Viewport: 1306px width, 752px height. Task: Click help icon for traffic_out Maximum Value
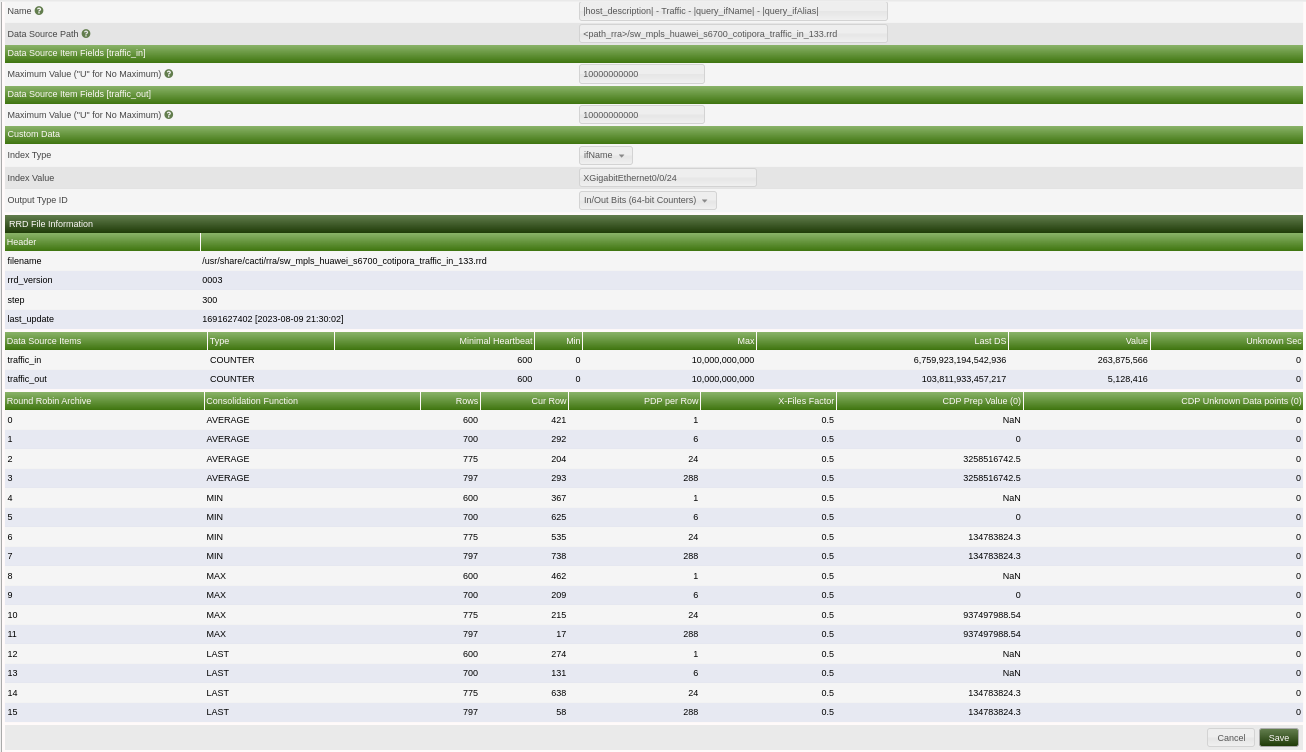click(x=169, y=115)
